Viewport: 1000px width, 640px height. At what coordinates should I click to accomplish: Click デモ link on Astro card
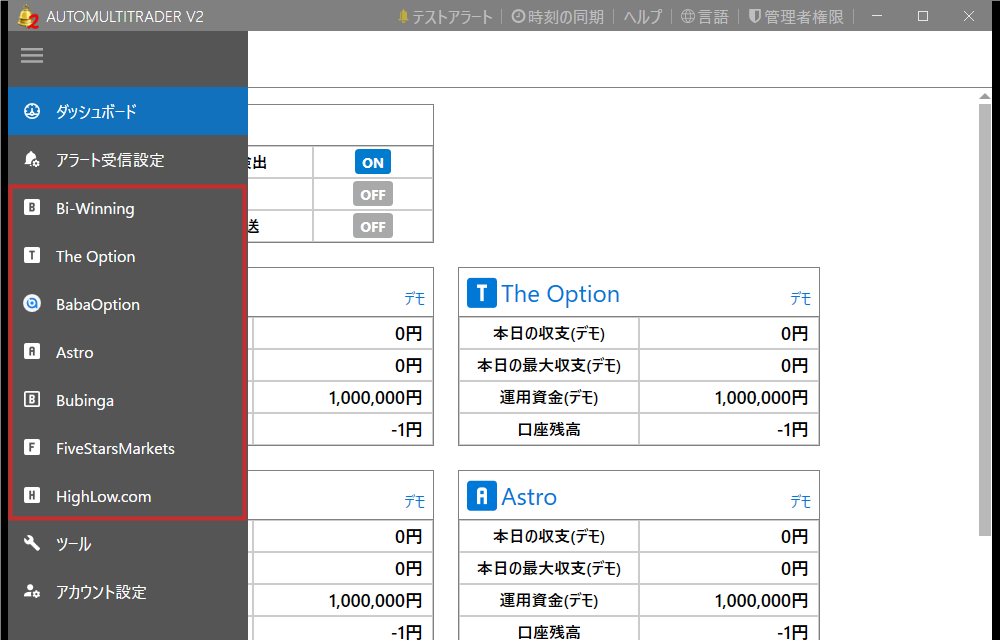(800, 501)
